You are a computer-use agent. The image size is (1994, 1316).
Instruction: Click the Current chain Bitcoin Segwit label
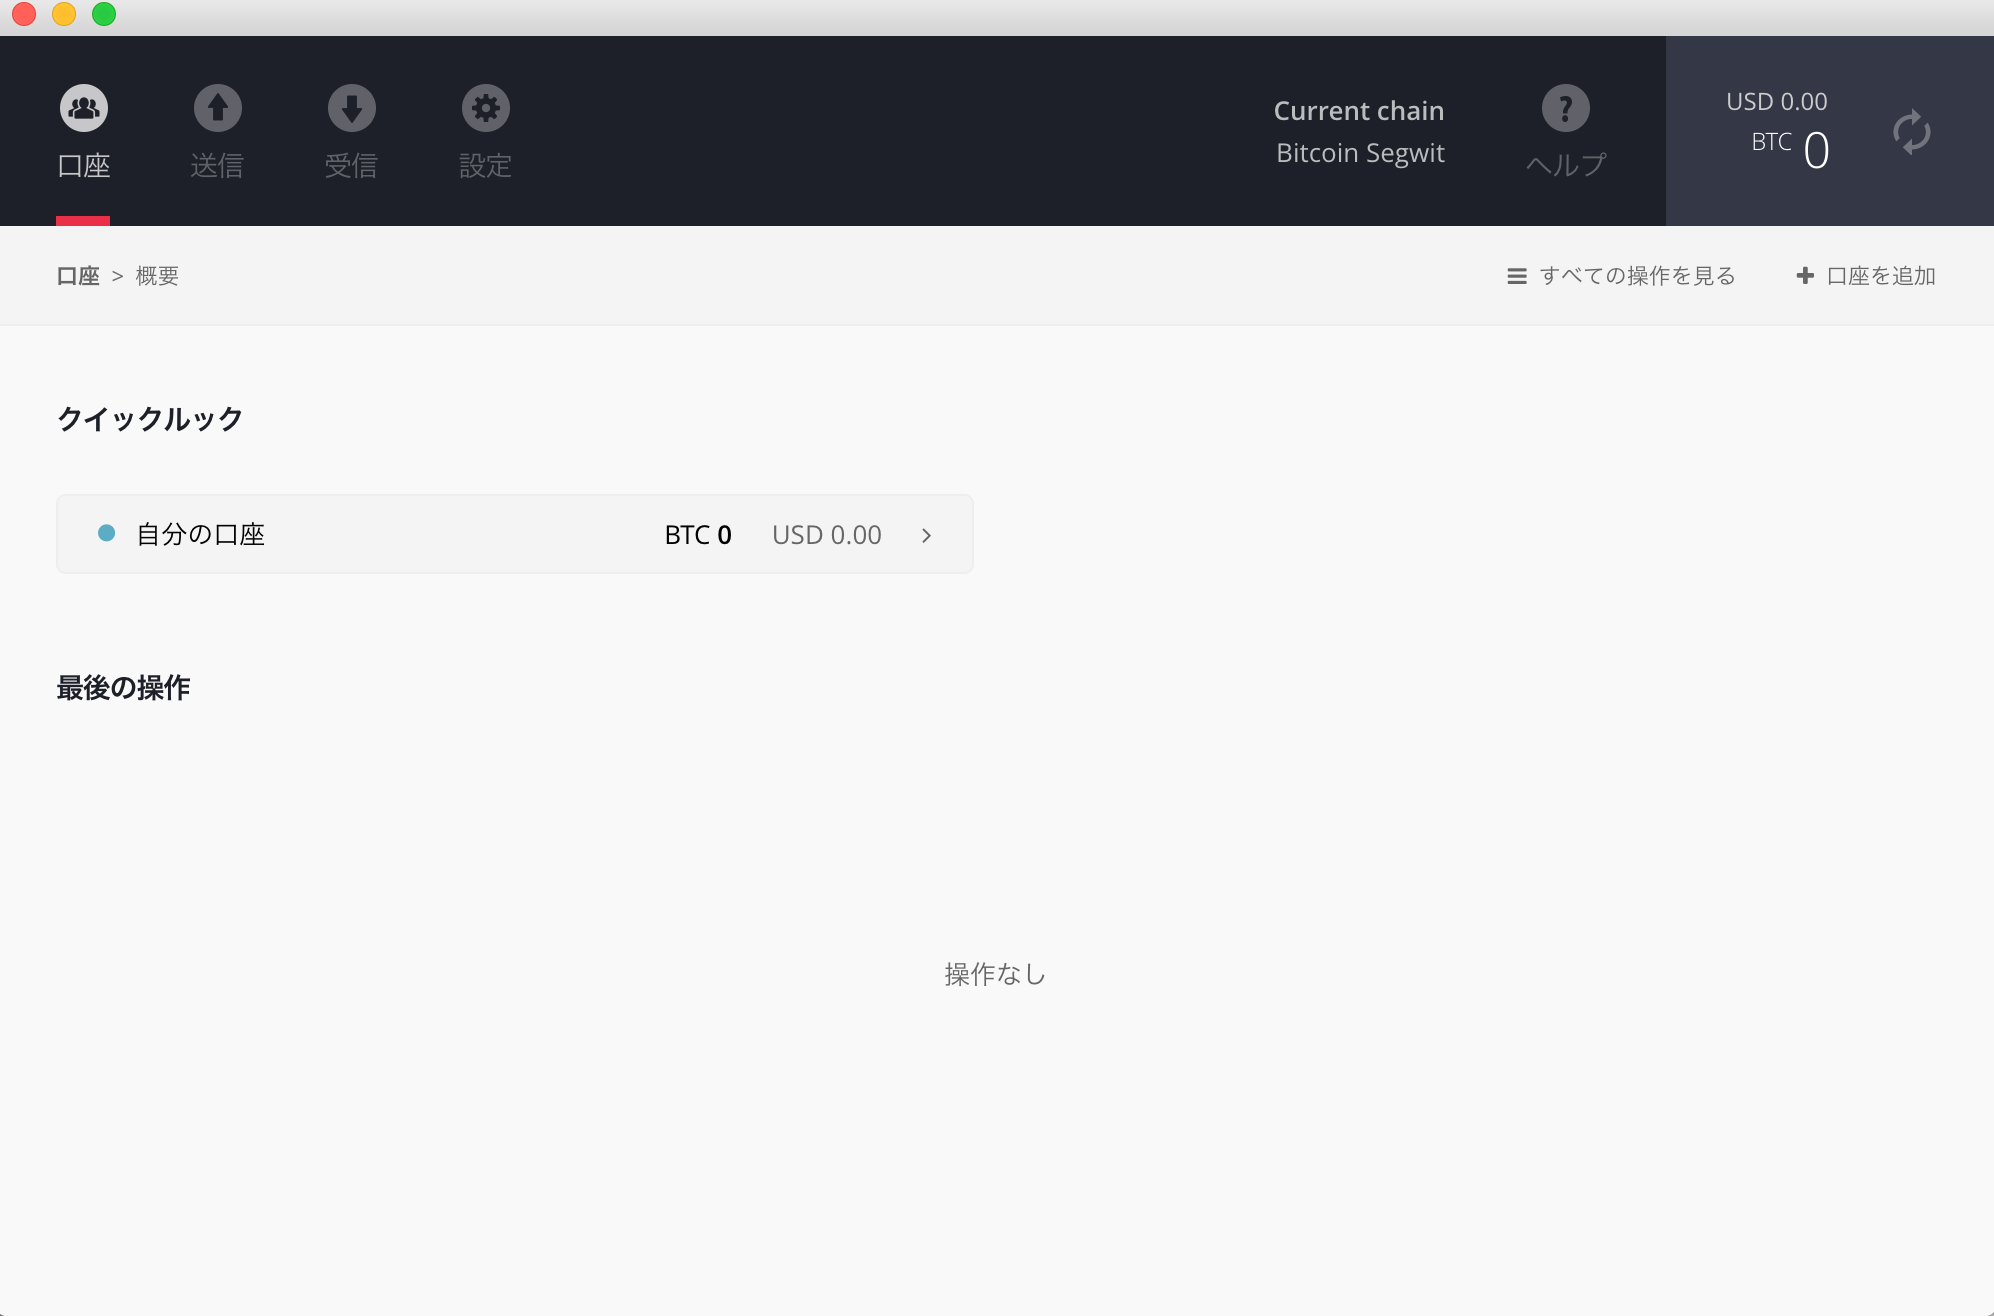coord(1359,132)
